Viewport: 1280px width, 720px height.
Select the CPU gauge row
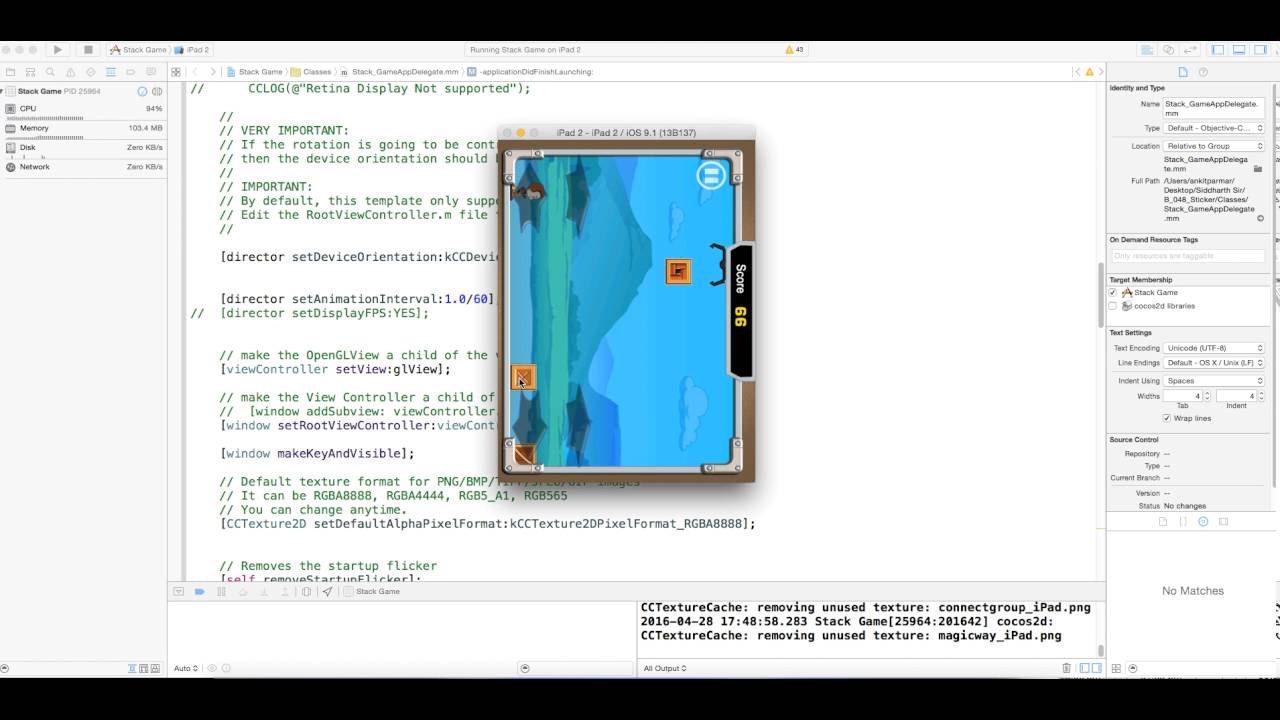(x=84, y=109)
